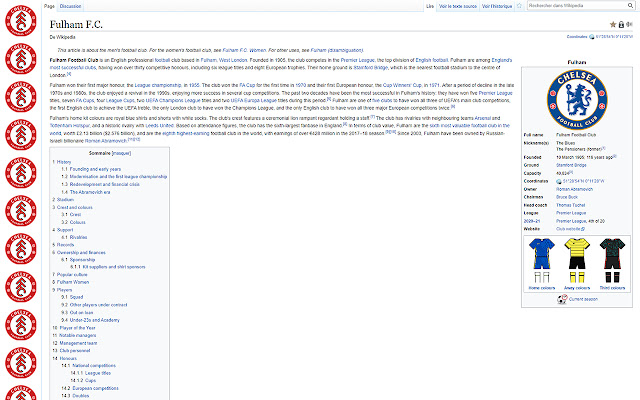
Task: Go to 9.3 Out on loan
Action: 77,313
